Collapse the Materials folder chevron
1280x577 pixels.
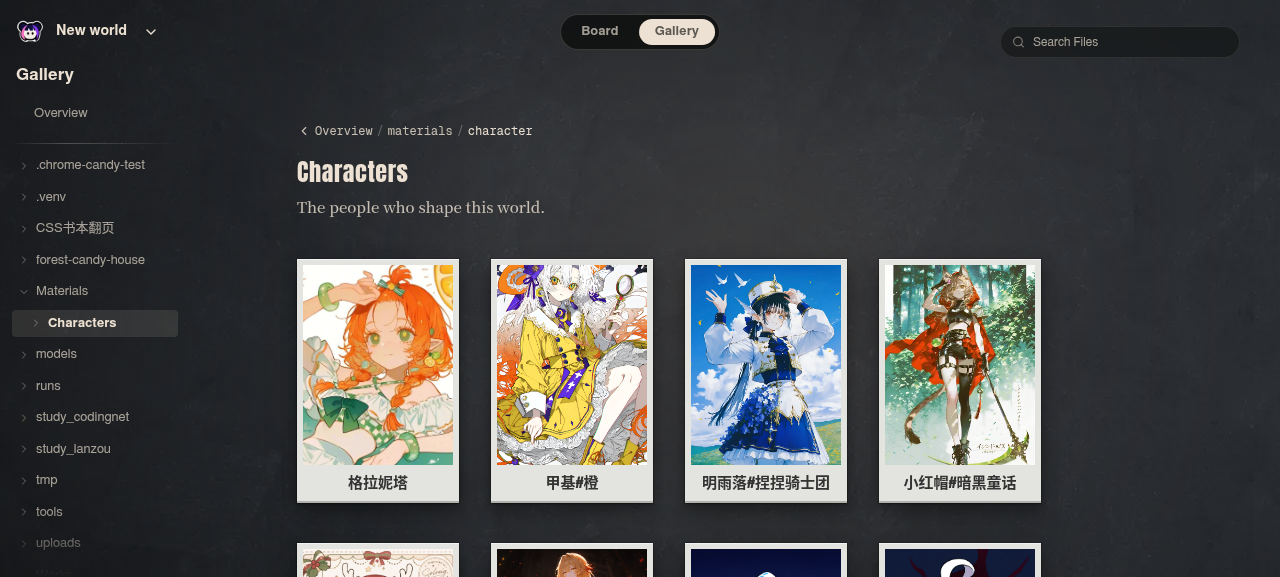tap(24, 292)
